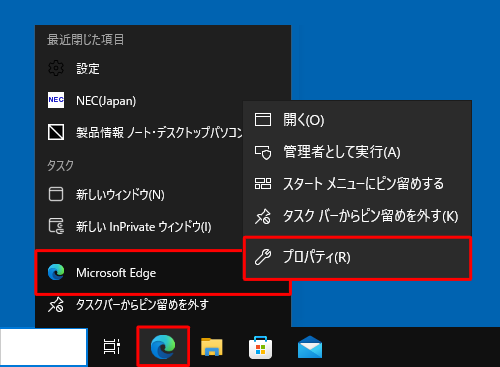The width and height of the screenshot is (500, 367).
Task: Click the InPrivate window icon
Action: 56,226
